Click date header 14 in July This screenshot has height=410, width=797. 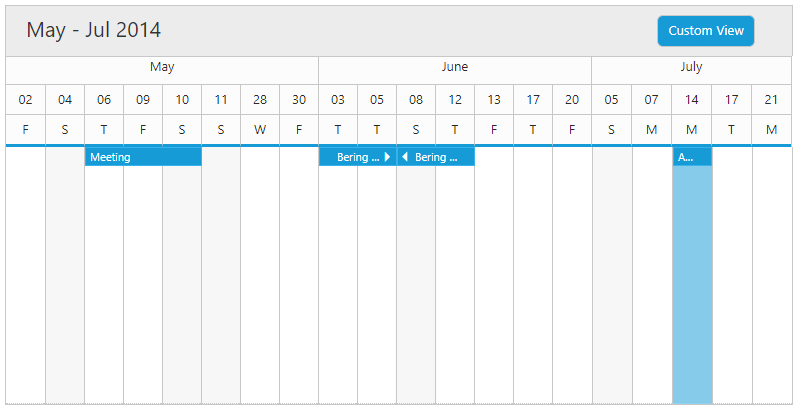[x=691, y=100]
